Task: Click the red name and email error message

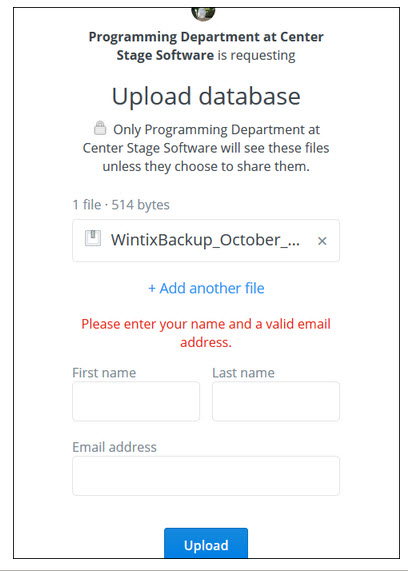Action: (206, 333)
